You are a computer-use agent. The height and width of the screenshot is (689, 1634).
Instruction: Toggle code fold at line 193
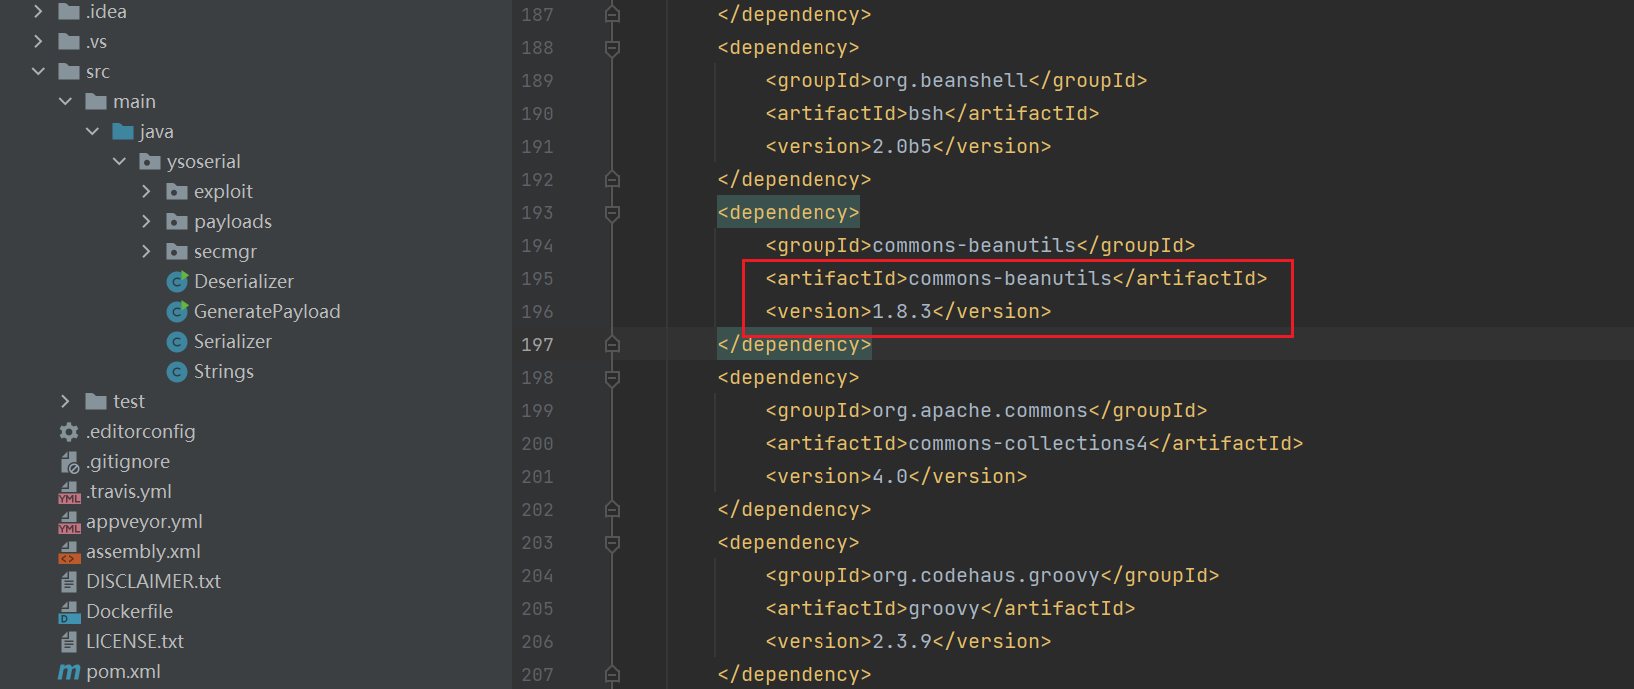613,213
